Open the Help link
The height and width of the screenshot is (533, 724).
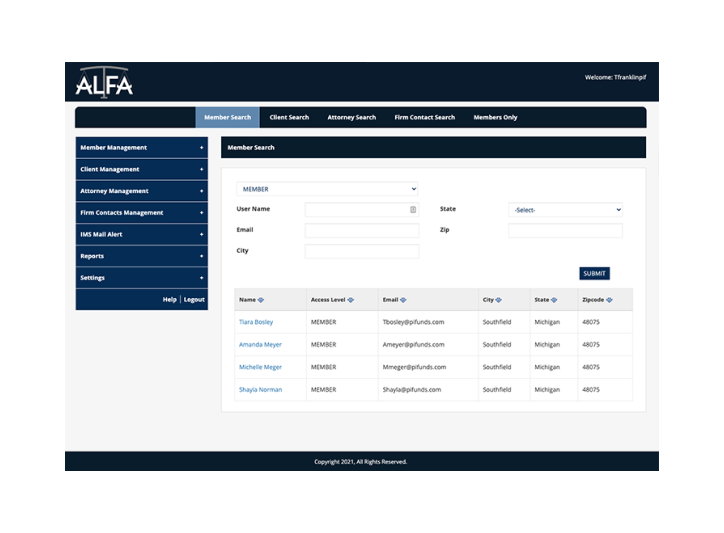coord(169,300)
